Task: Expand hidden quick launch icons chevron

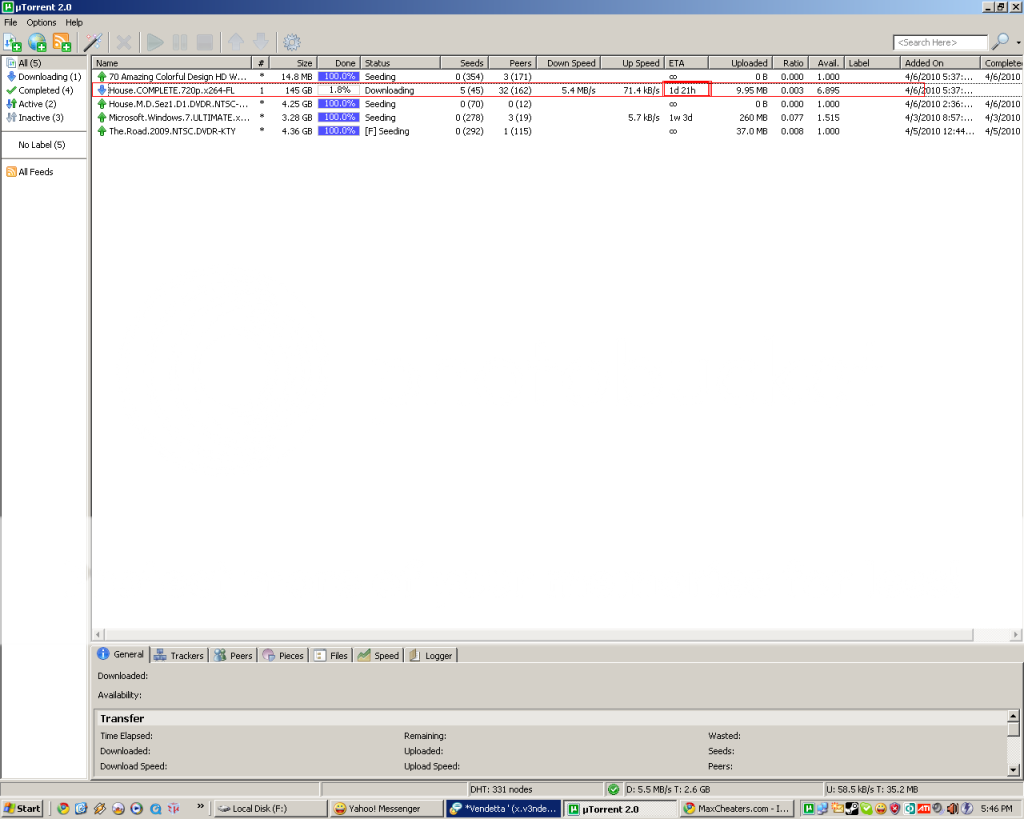Action: pyautogui.click(x=200, y=806)
